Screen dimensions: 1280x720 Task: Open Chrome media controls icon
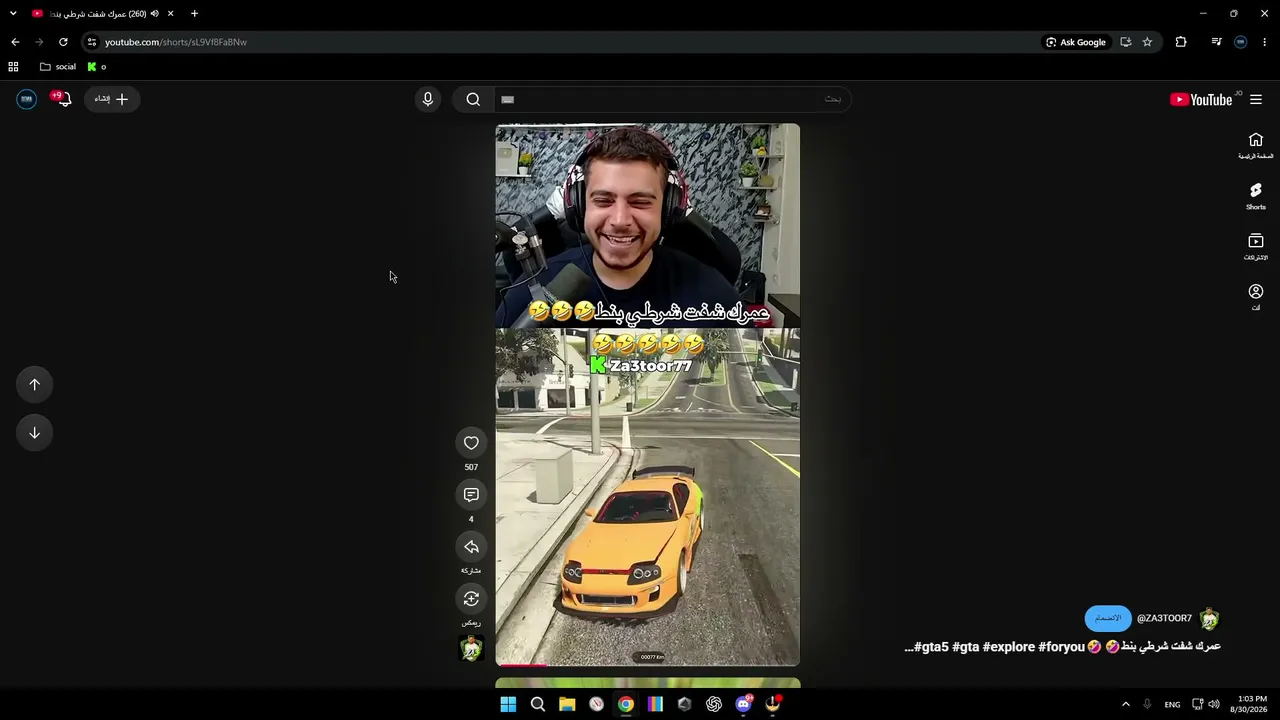tap(1216, 42)
